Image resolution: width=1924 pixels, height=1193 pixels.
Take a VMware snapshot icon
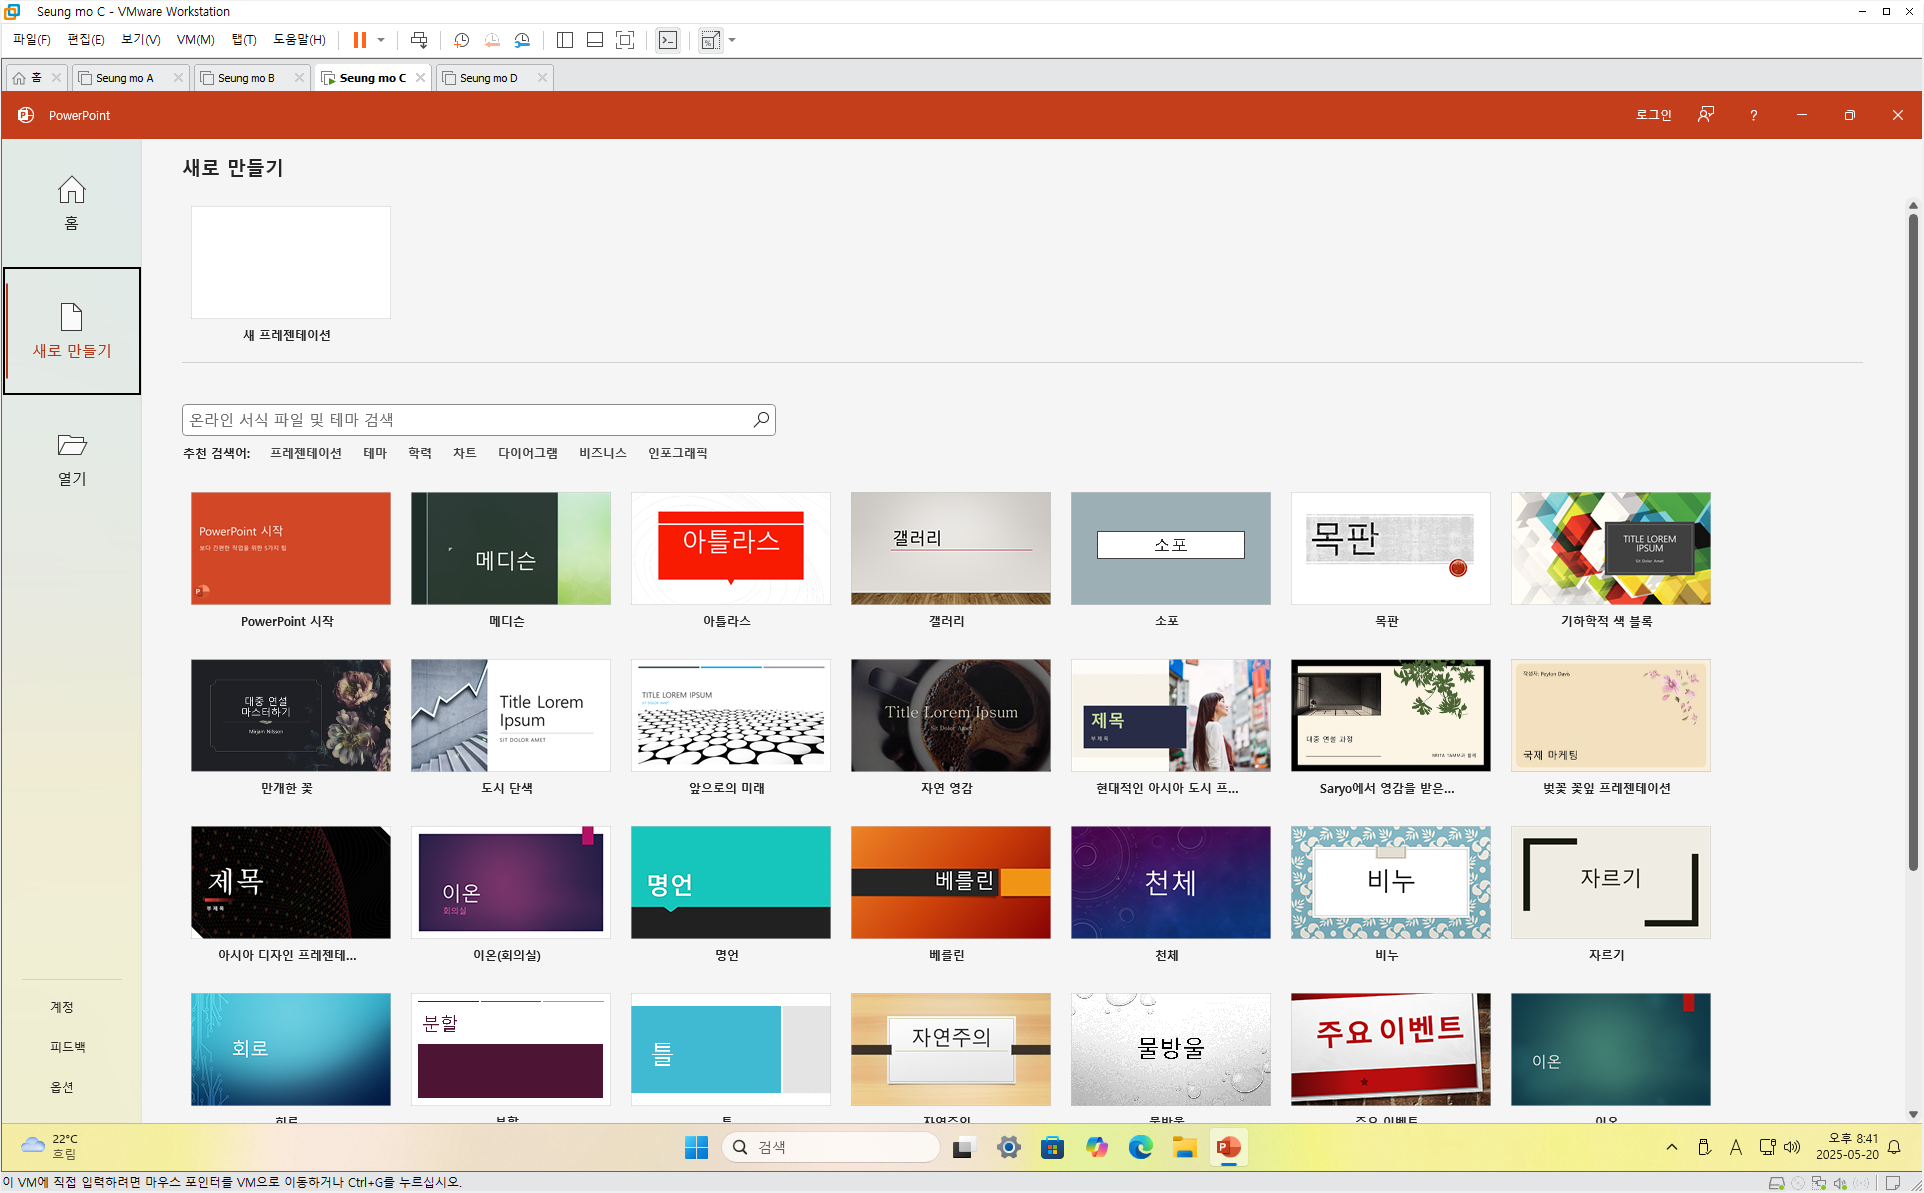[x=461, y=40]
